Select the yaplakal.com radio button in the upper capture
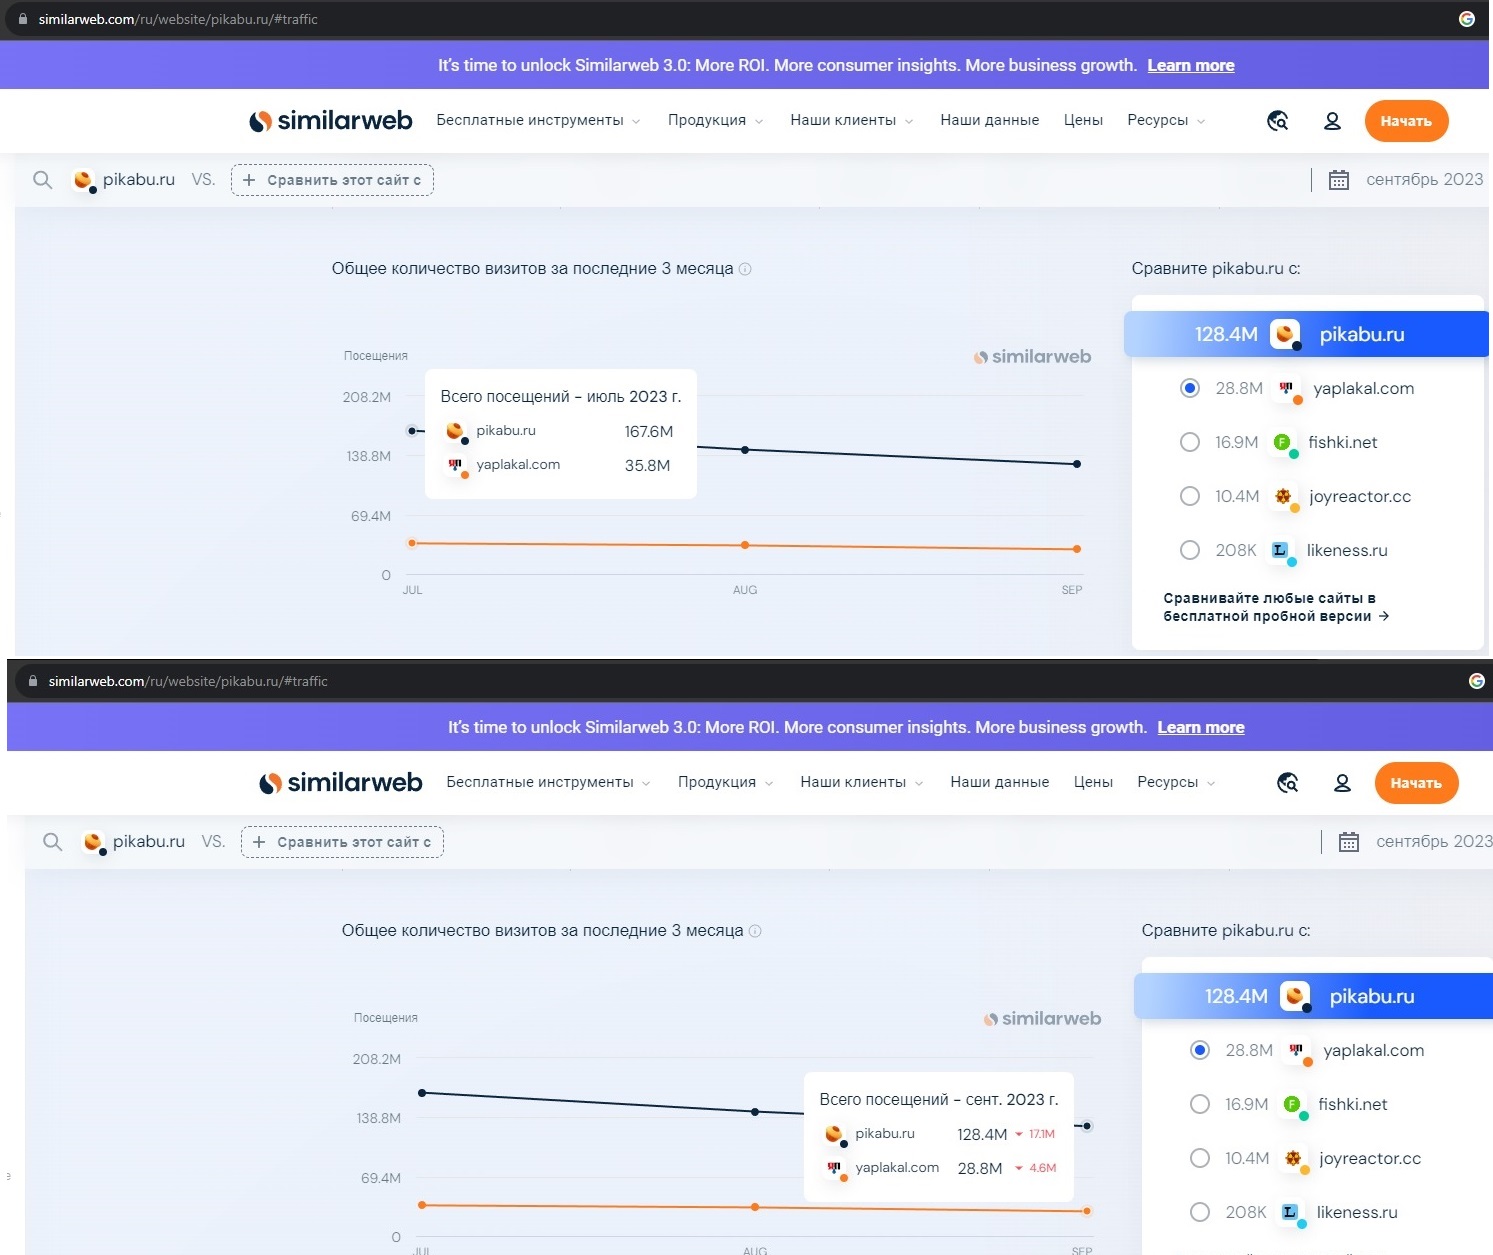Screen dimensions: 1493x1255 coord(1190,388)
